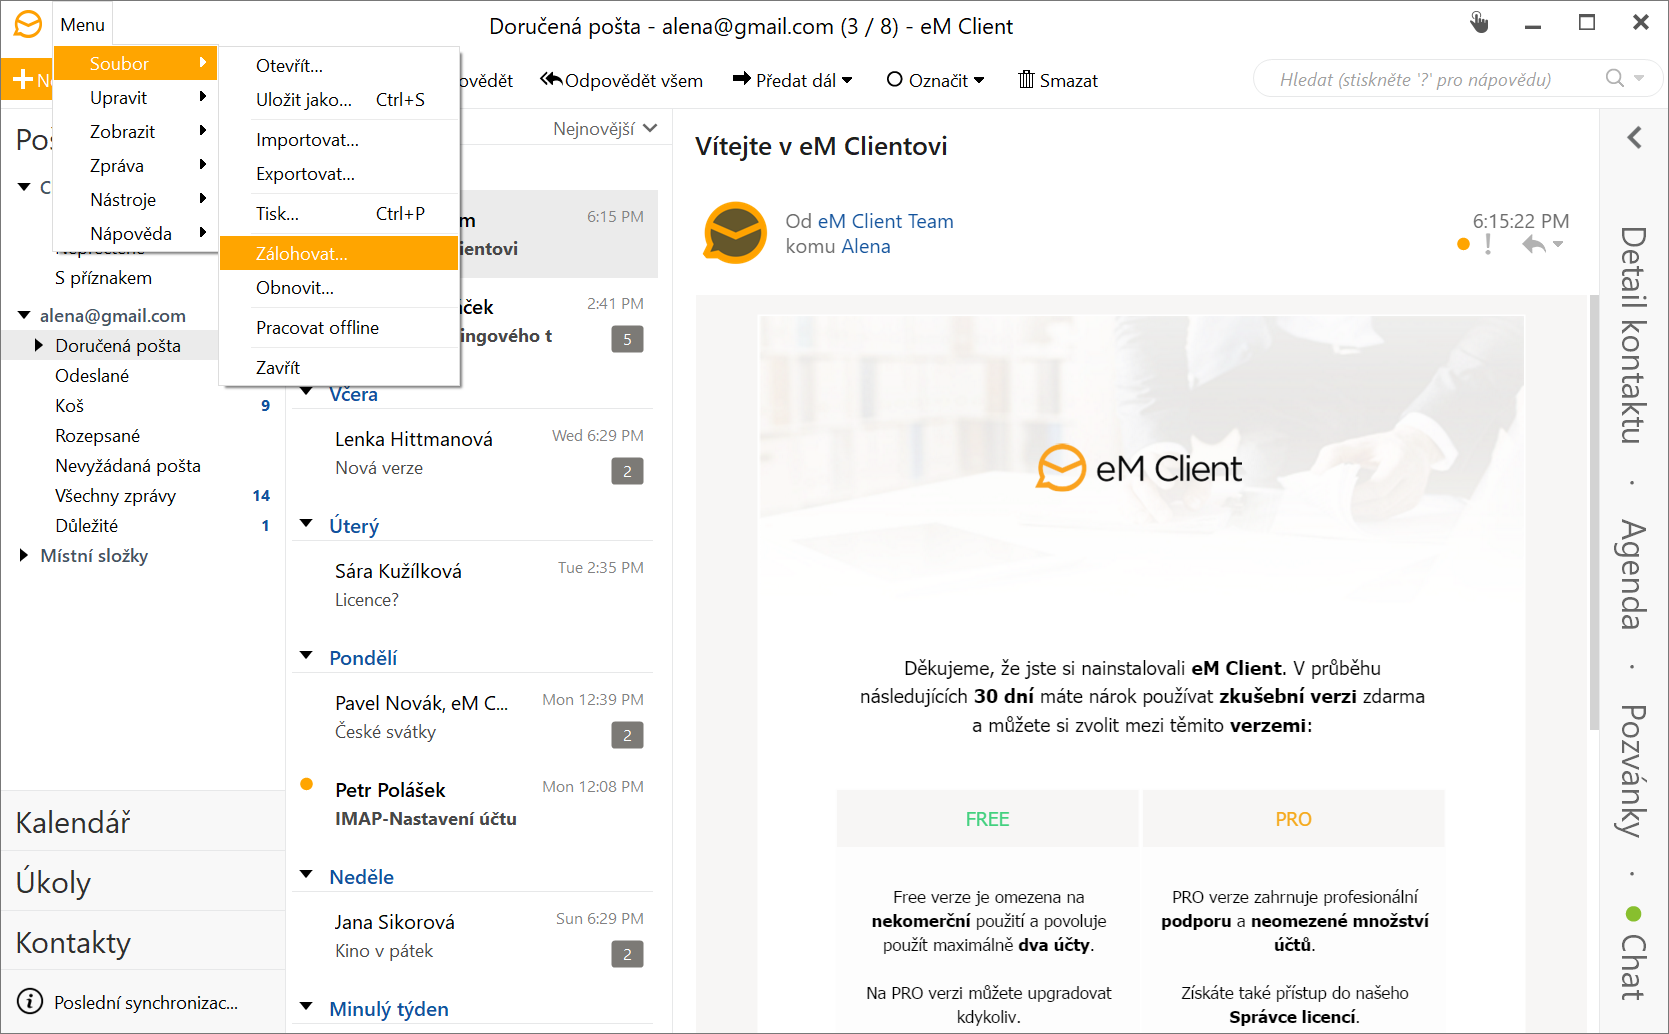Choose Otevřít... from Soubor menu
Viewport: 1669px width, 1034px height.
339,65
